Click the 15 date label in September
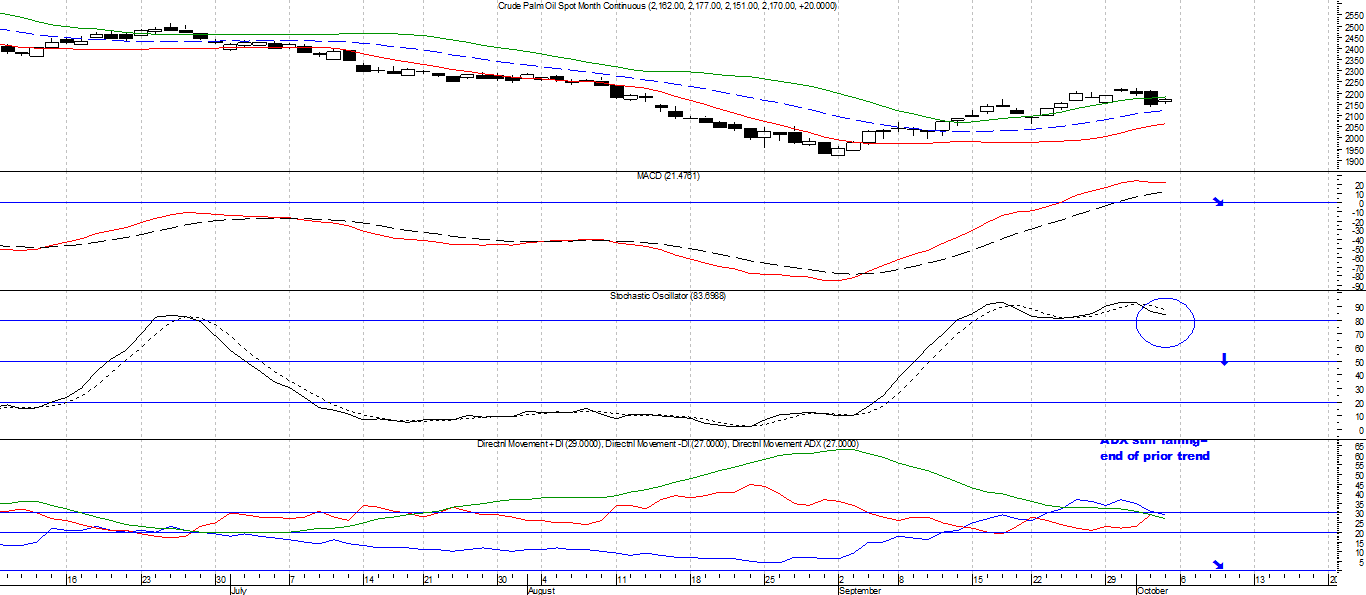 coord(978,579)
